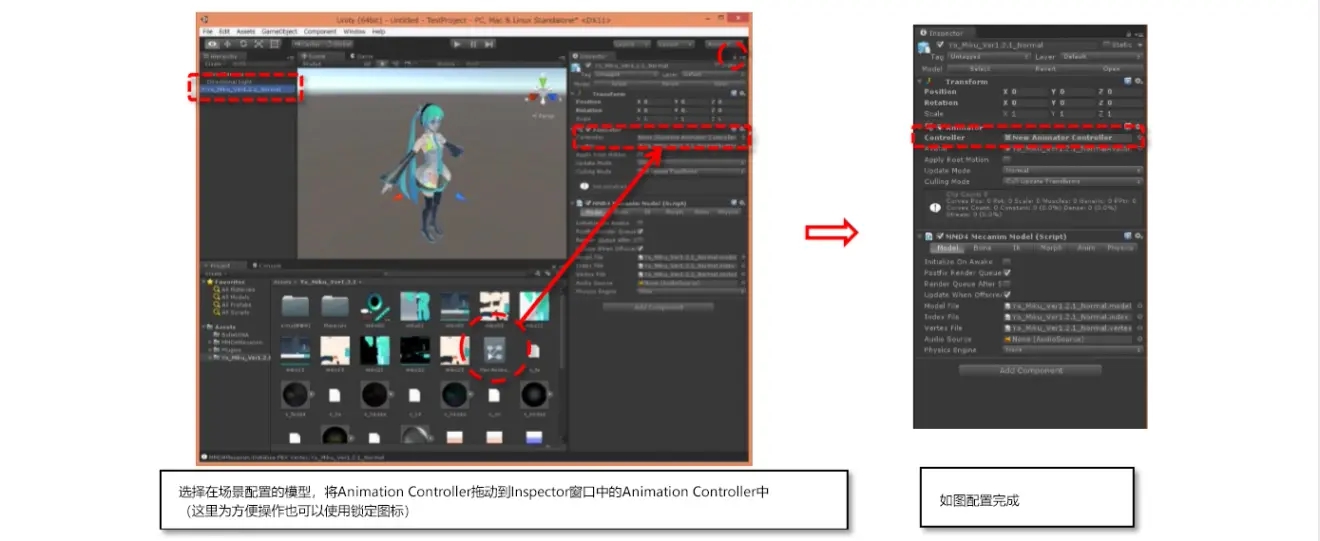Open the Edit menu

tap(224, 32)
